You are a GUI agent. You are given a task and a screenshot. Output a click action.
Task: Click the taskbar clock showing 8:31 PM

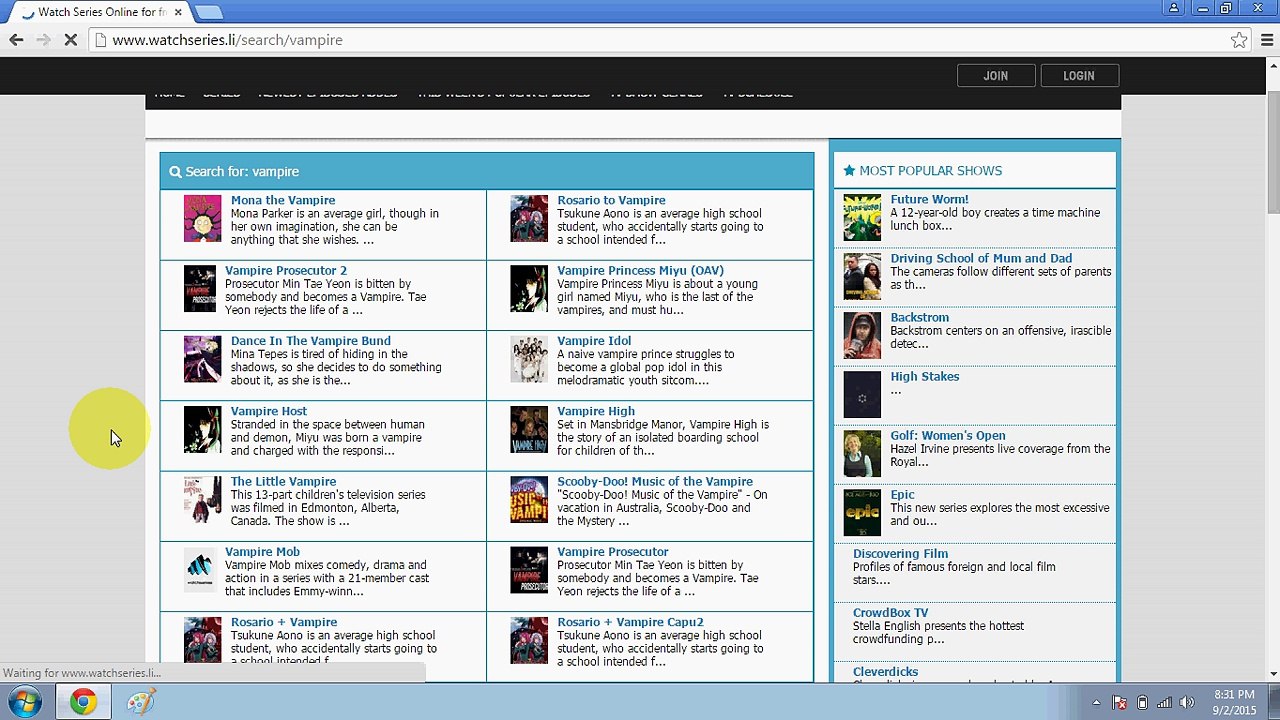coord(1234,702)
